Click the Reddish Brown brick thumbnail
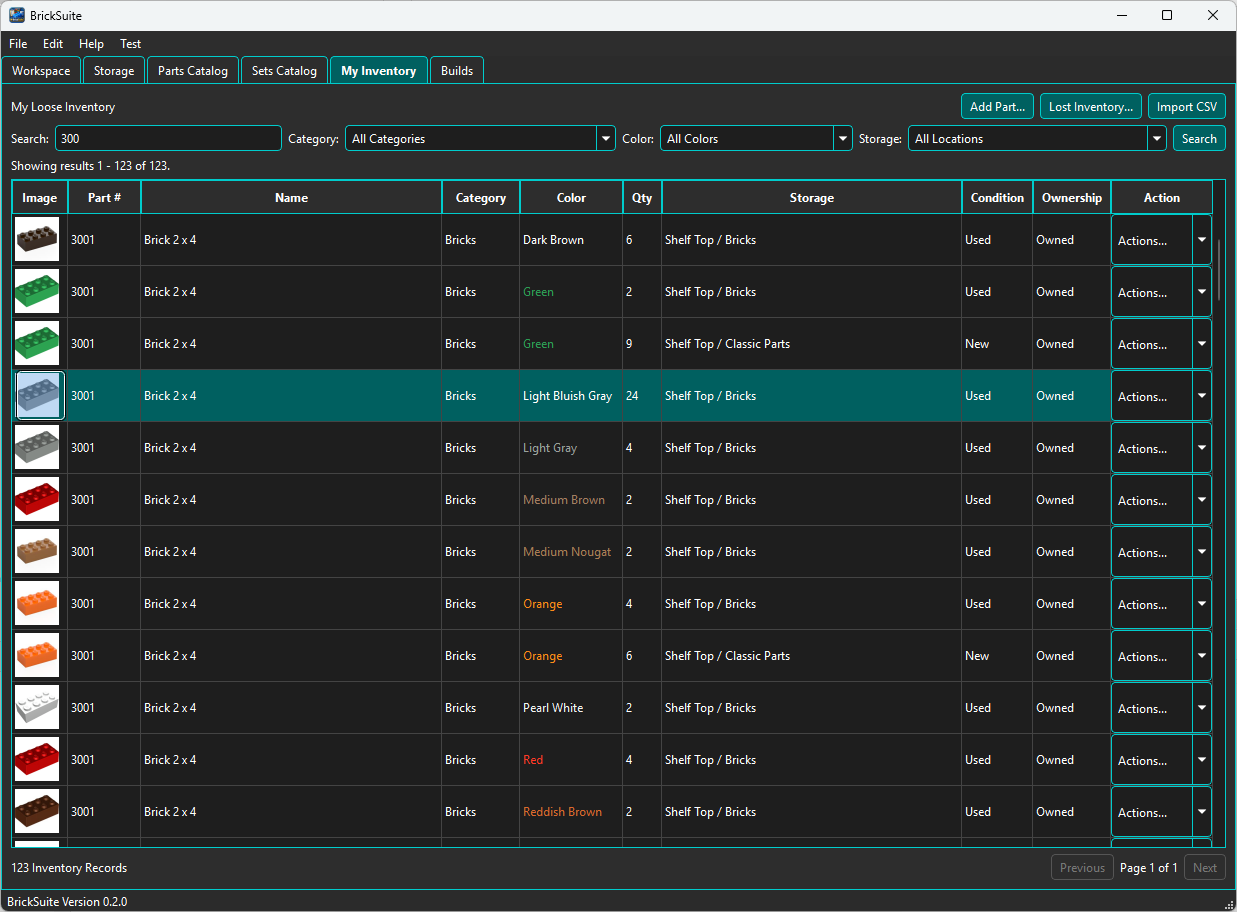The height and width of the screenshot is (912, 1237). point(37,812)
